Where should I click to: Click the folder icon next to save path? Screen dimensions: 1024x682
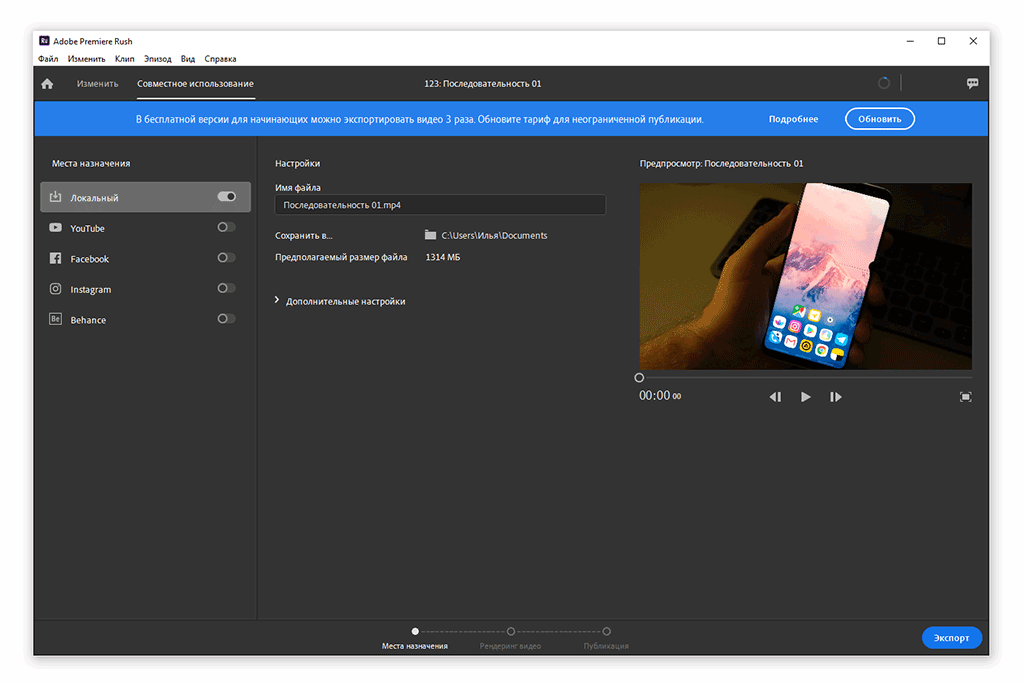pos(430,236)
